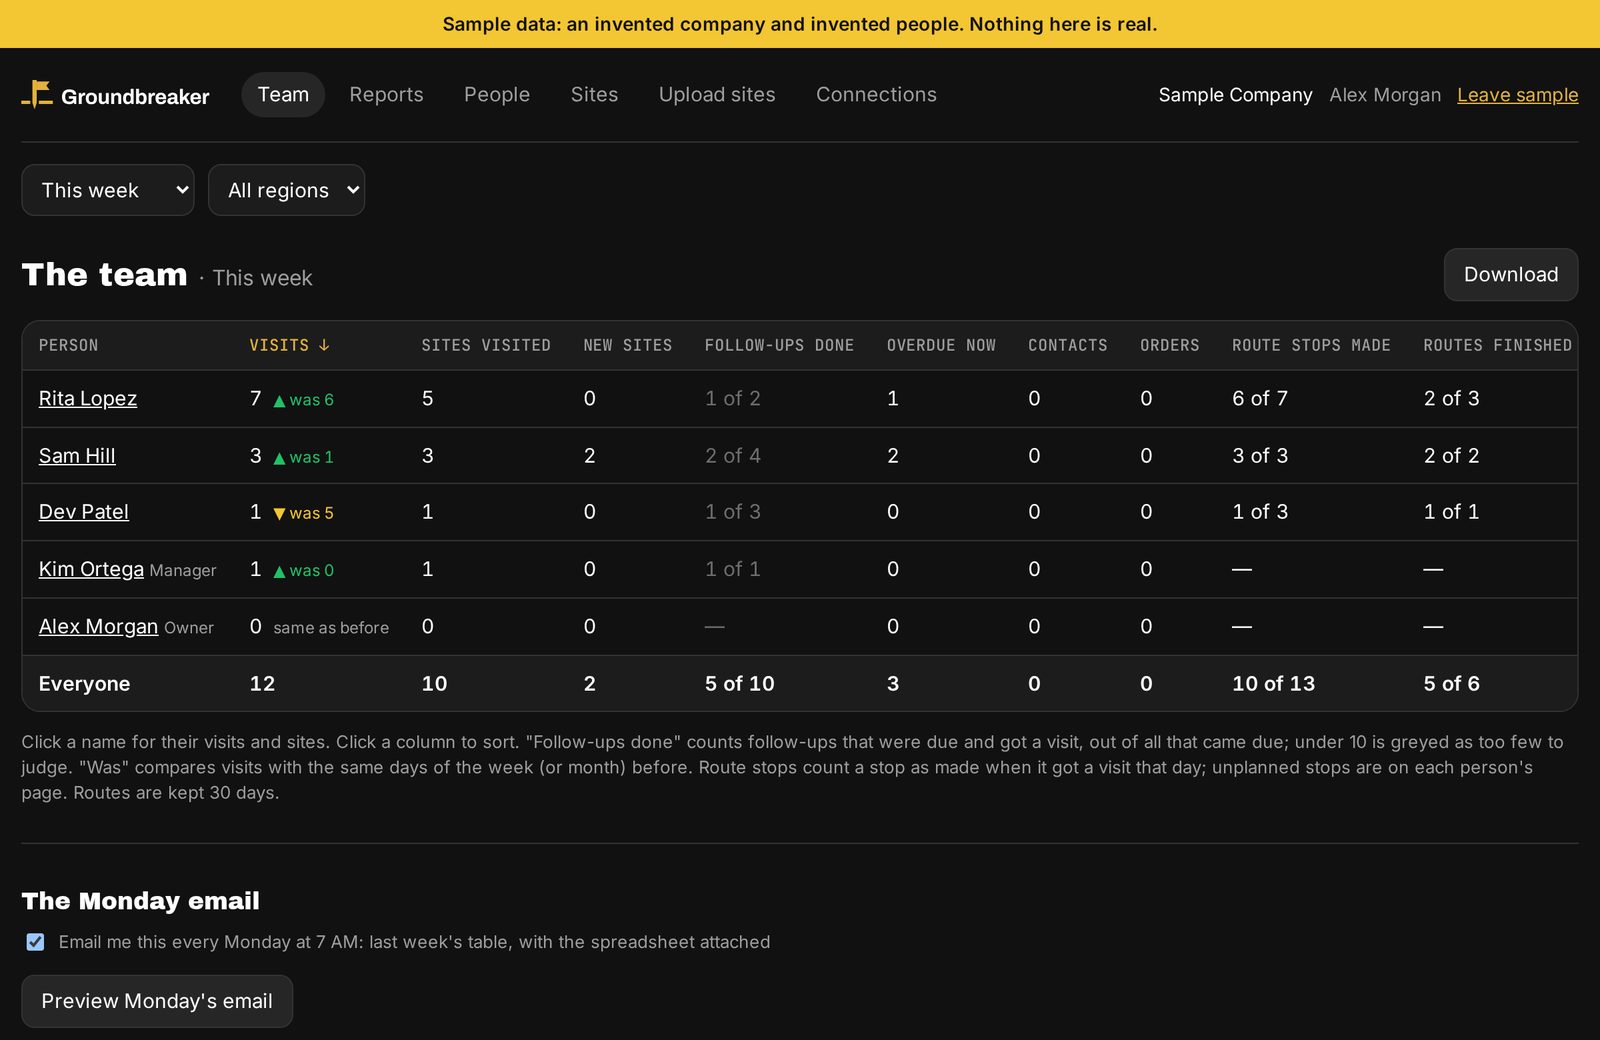Click the Visits sort arrow icon
Viewport: 1600px width, 1040px height.
[324, 345]
